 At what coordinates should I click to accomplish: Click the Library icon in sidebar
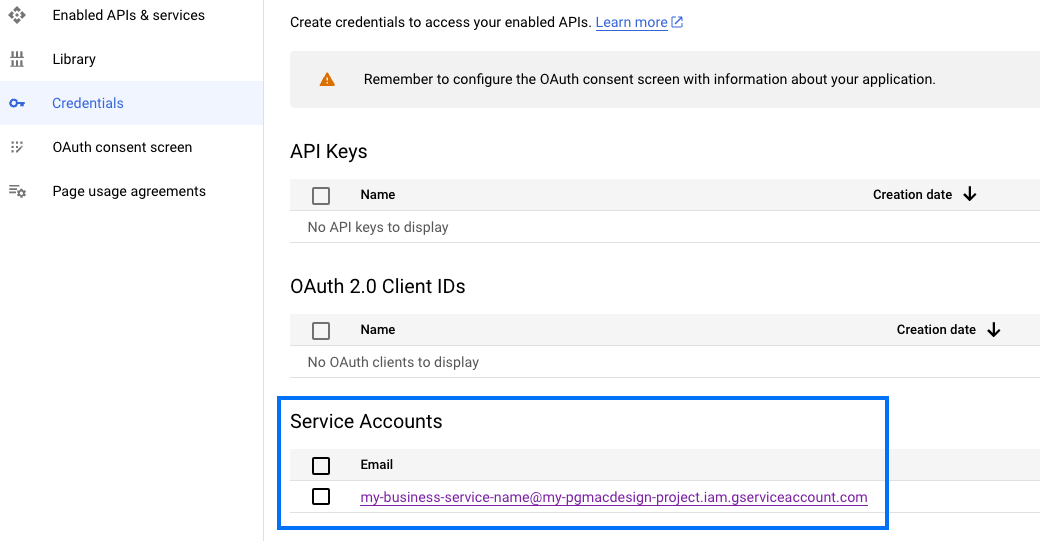click(16, 59)
